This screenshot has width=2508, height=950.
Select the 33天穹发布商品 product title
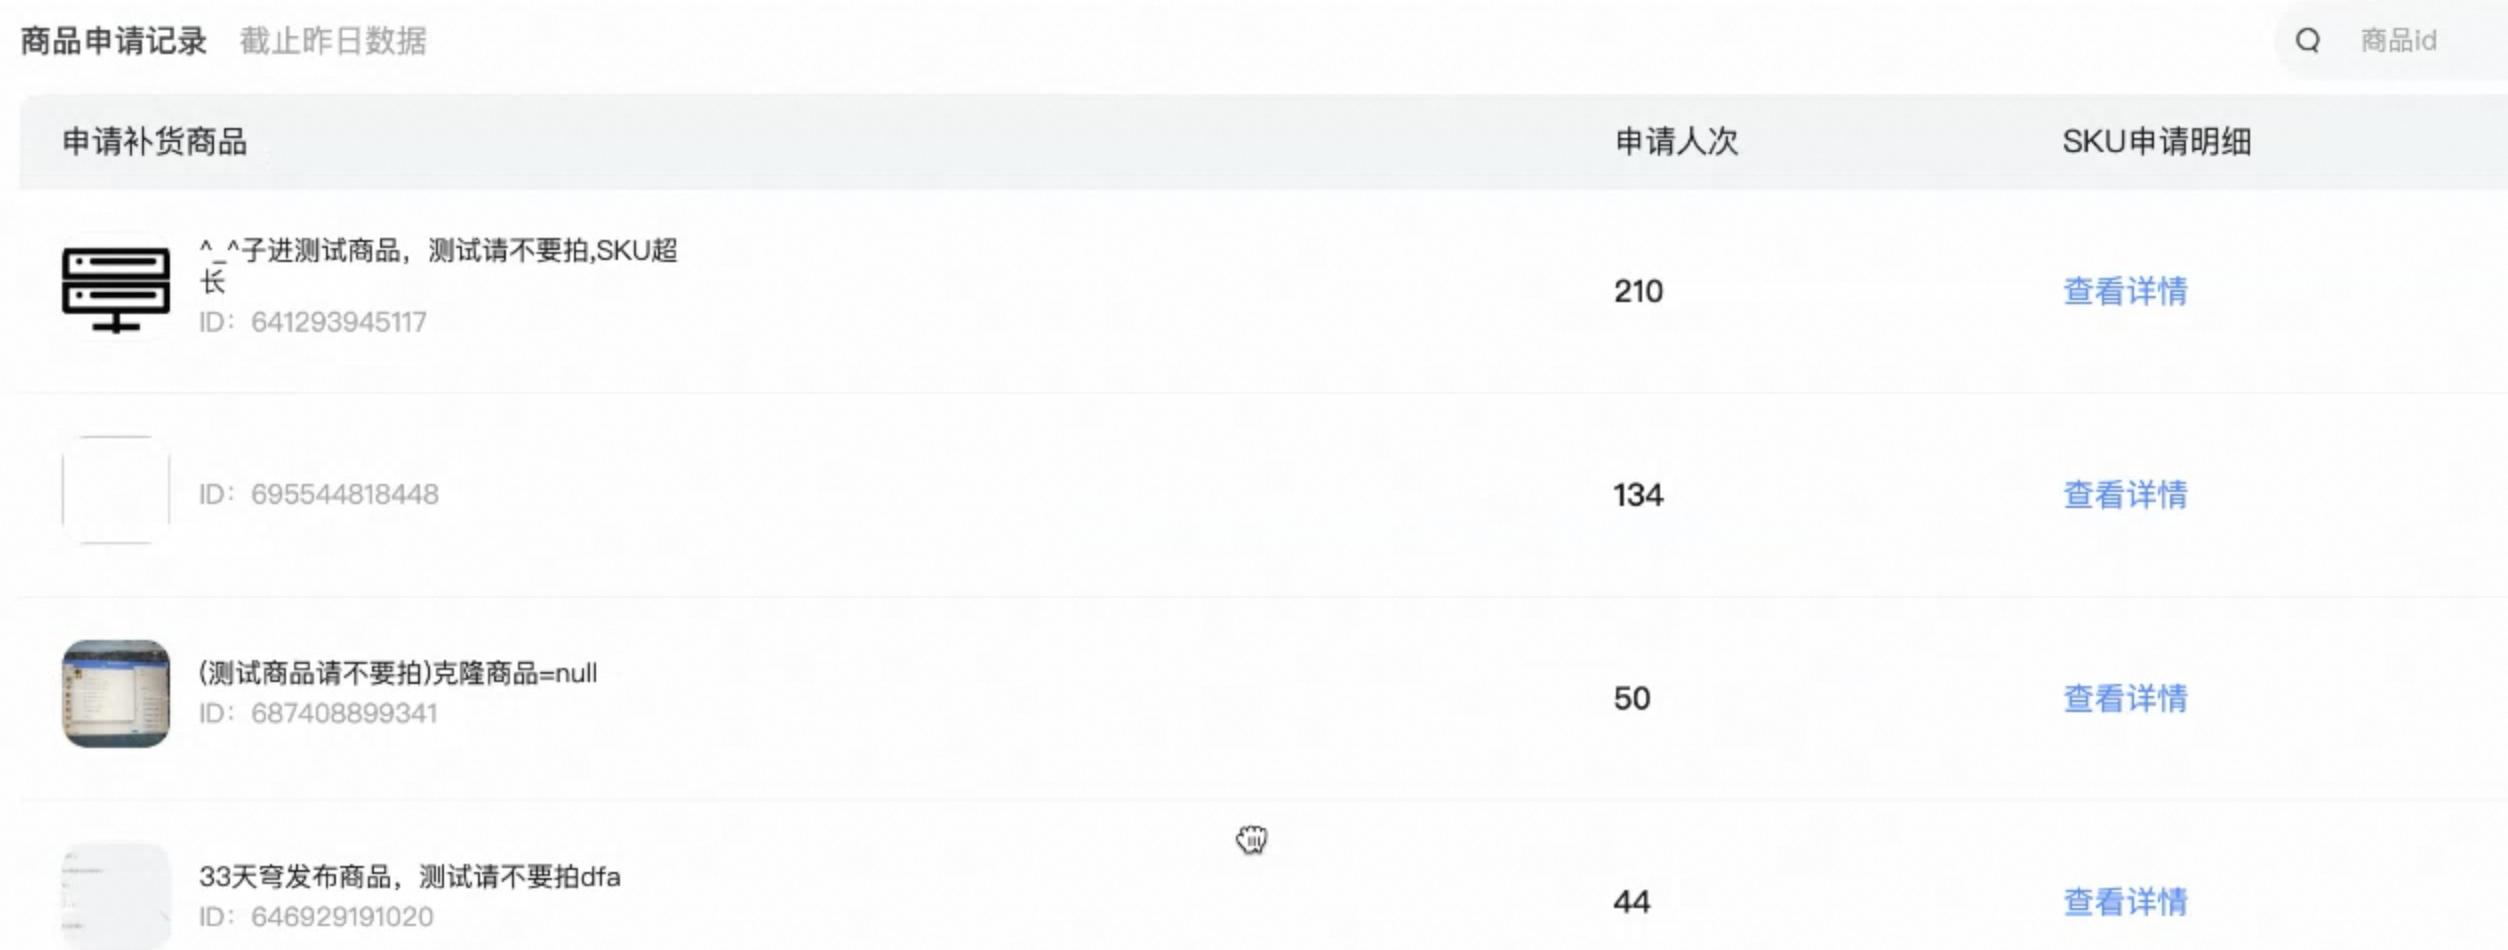(409, 877)
